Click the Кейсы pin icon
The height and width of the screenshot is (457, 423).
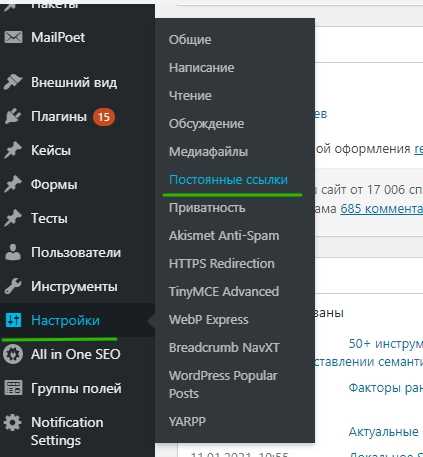point(13,150)
